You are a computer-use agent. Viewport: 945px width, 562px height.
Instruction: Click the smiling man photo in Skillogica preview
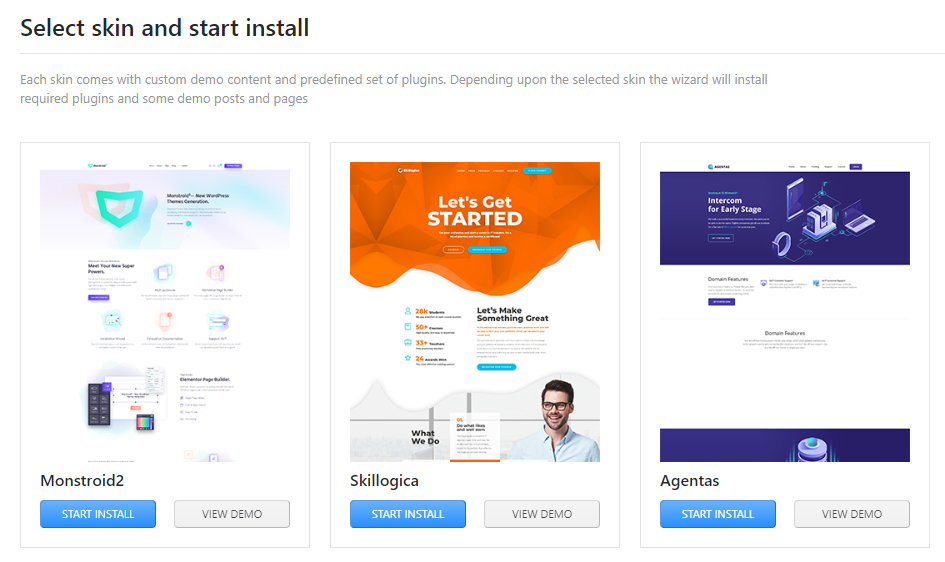[x=558, y=422]
